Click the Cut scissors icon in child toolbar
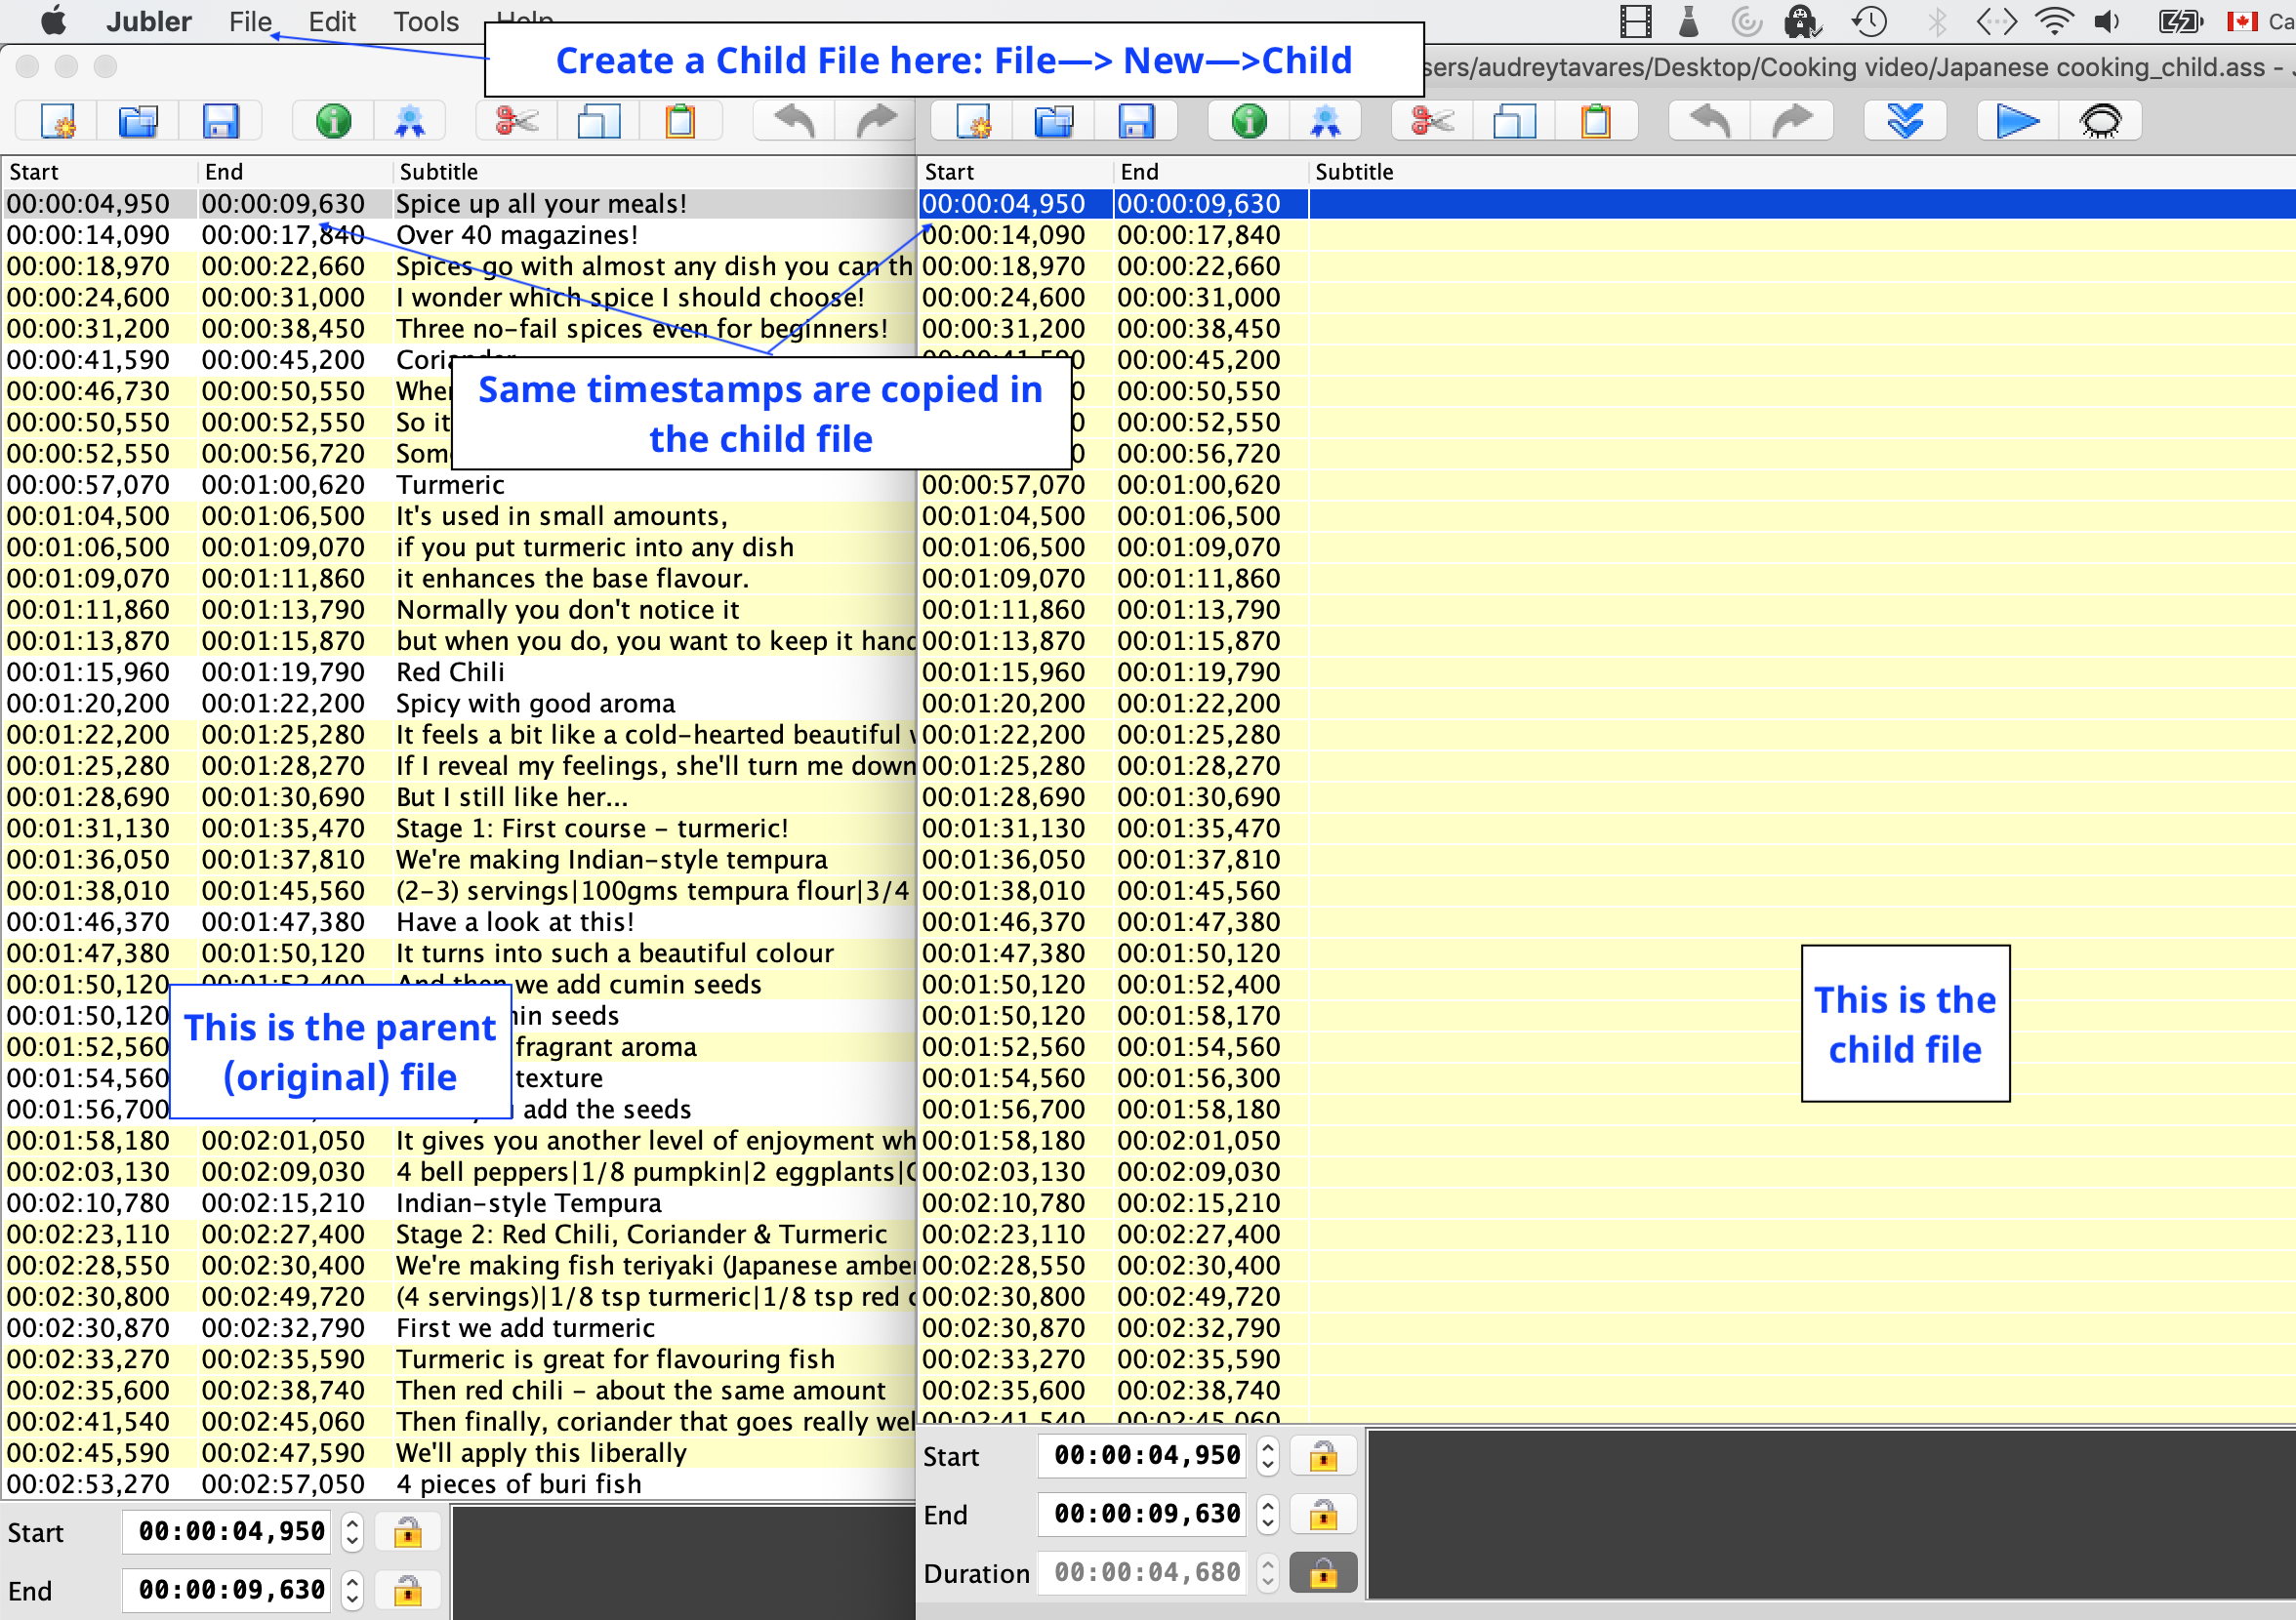Screen dimensions: 2296x1620 pyautogui.click(x=1431, y=121)
